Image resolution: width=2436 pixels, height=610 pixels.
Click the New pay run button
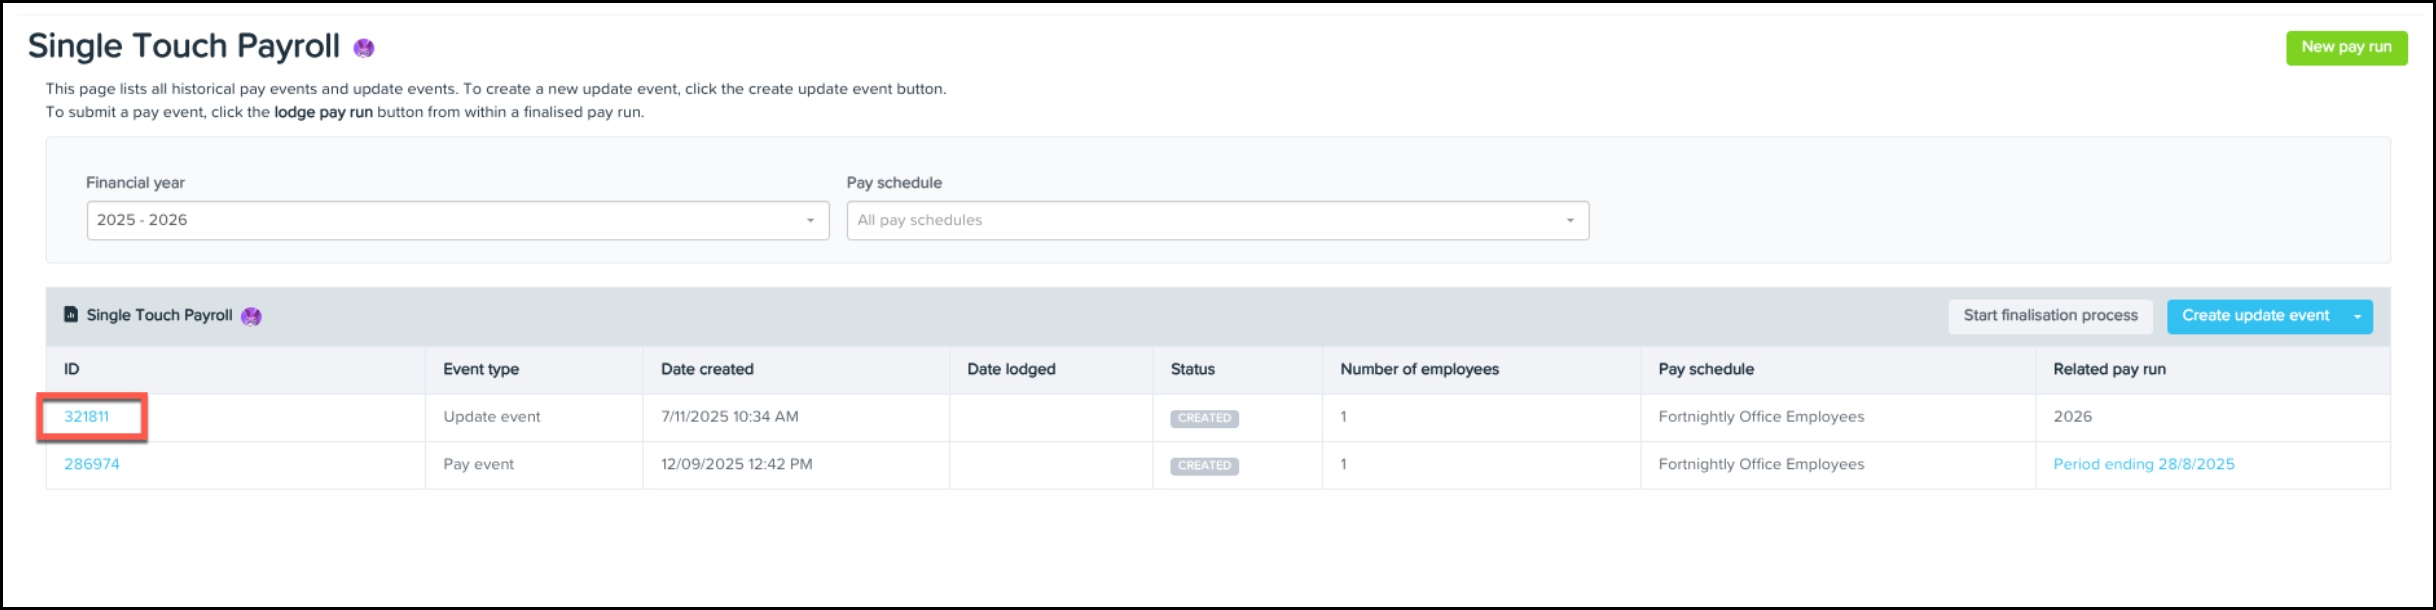click(2346, 47)
